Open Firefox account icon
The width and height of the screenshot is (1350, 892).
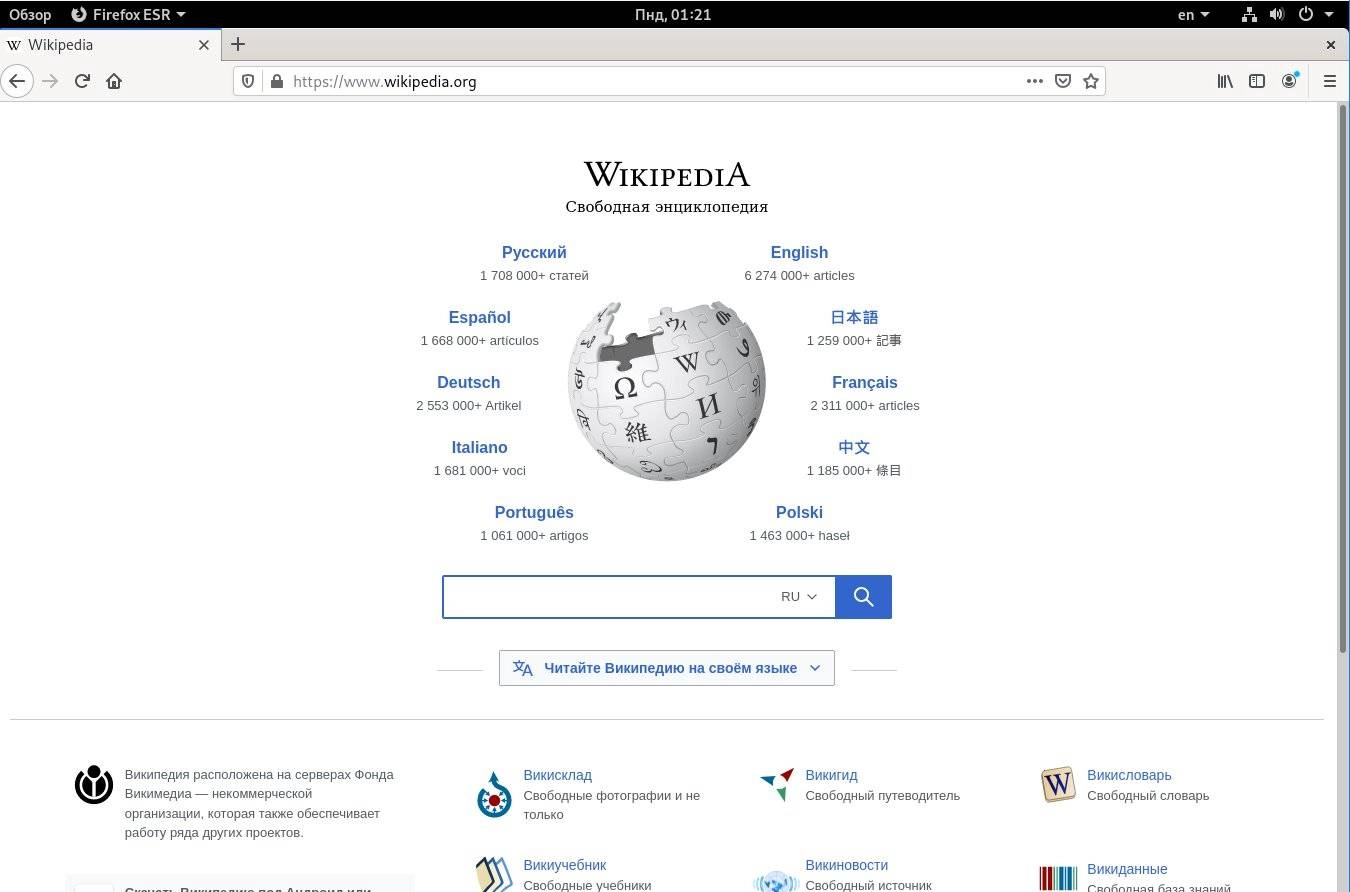pos(1290,81)
